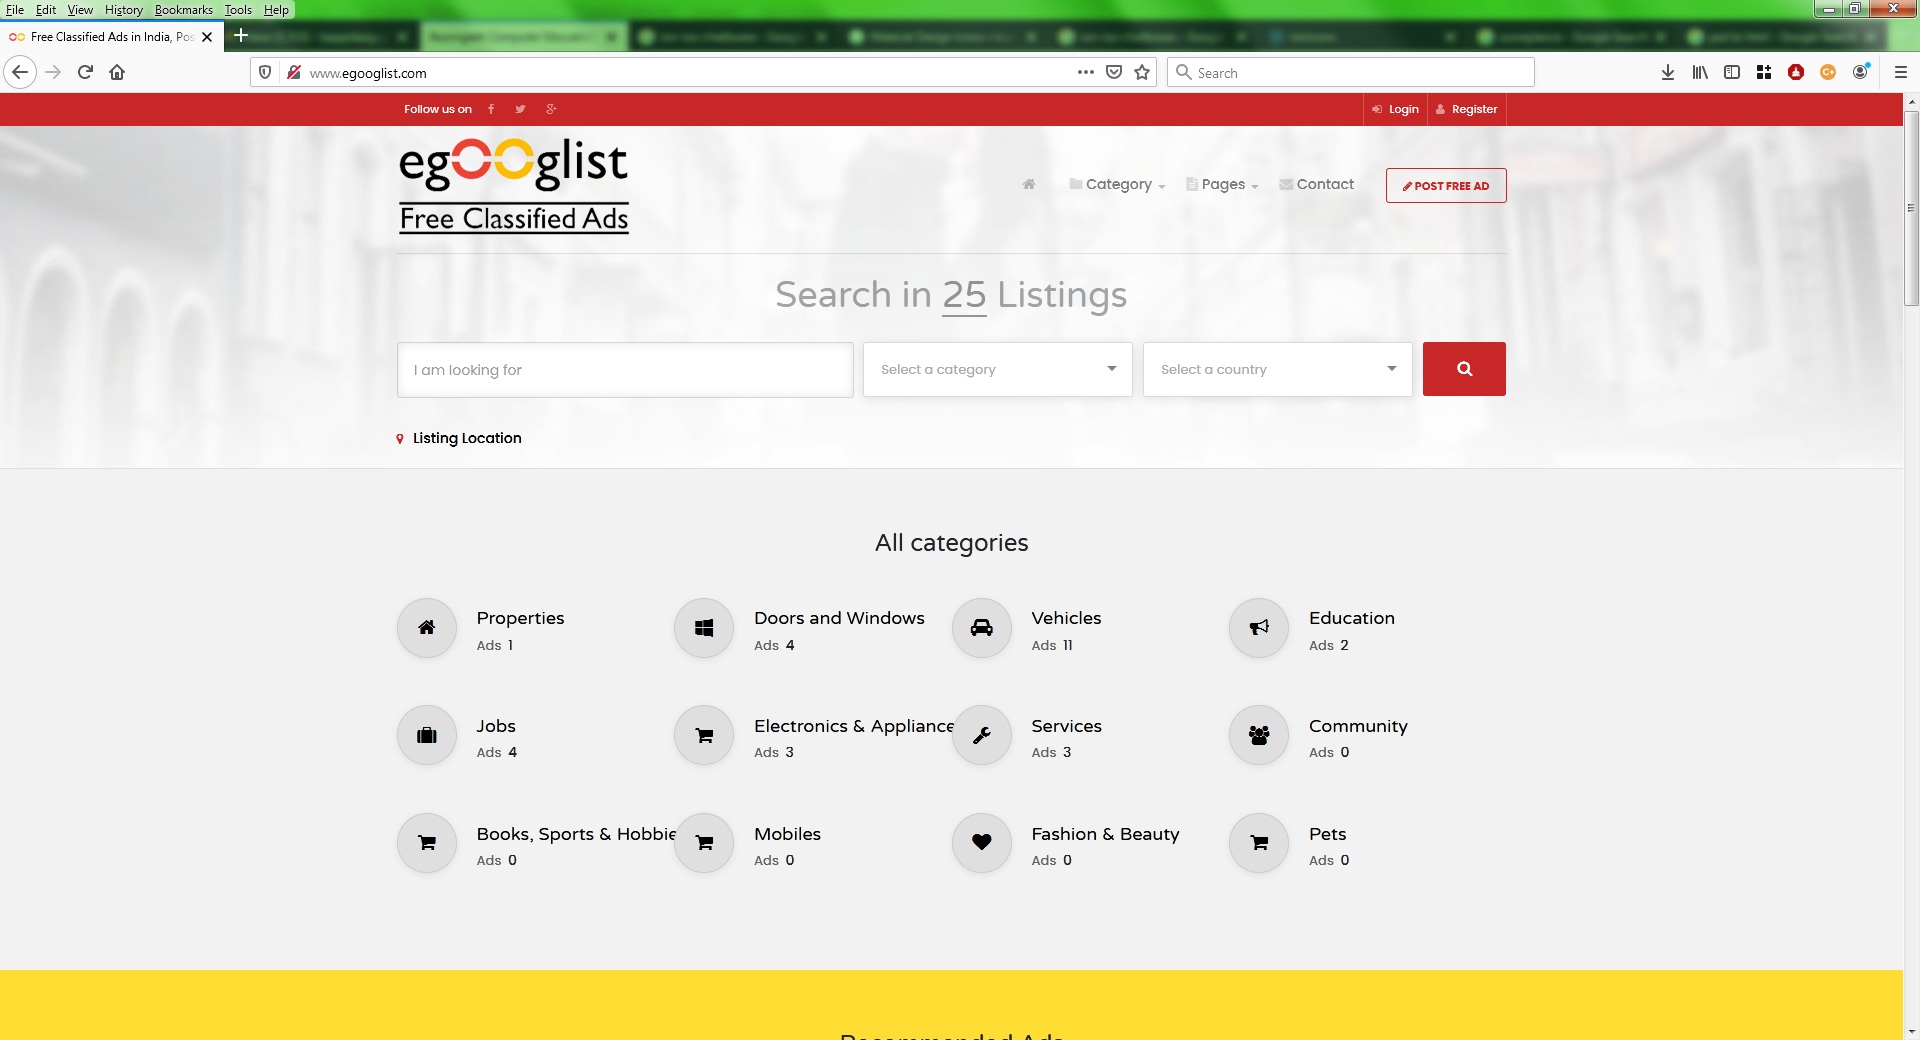This screenshot has height=1040, width=1920.
Task: Open the Pets category title
Action: tap(1327, 834)
